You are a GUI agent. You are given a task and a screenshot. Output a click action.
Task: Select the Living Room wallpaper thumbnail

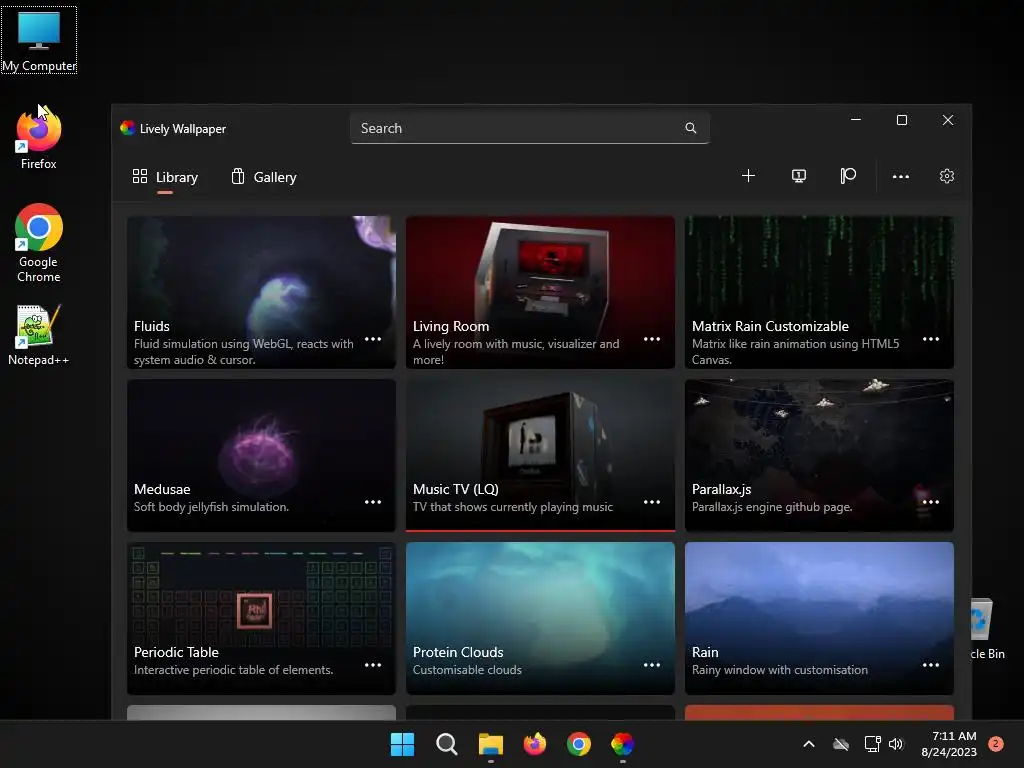(x=540, y=292)
